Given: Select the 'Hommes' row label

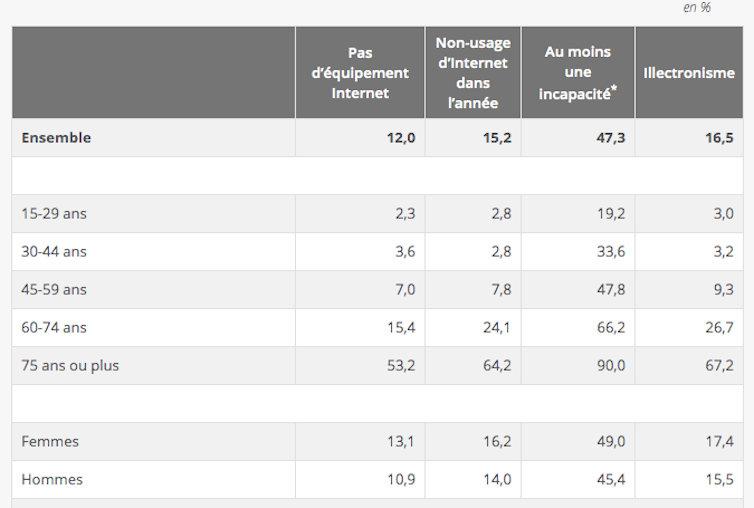Looking at the screenshot, I should 52,480.
